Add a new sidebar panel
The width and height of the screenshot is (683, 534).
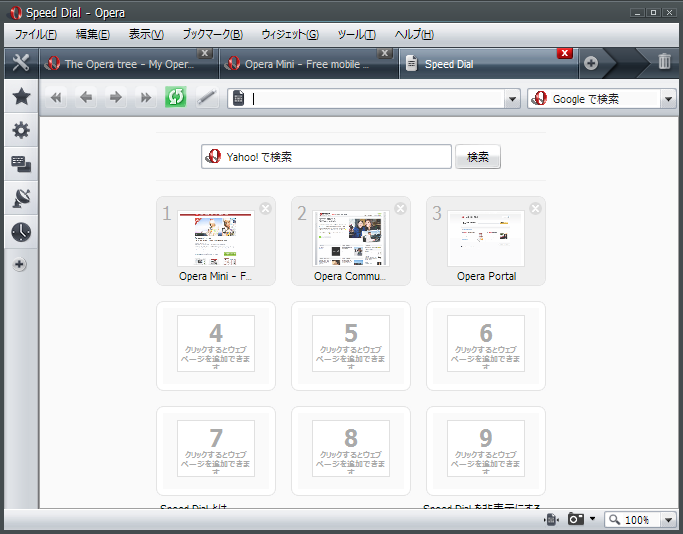tap(19, 264)
